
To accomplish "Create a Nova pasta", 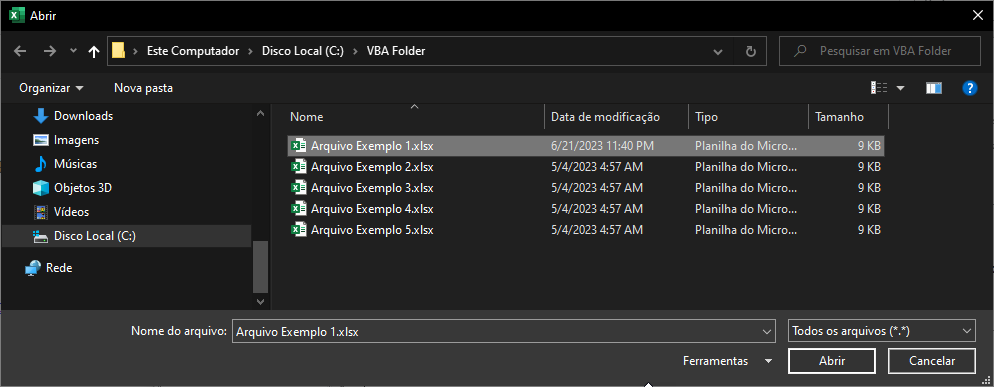I will tap(143, 88).
